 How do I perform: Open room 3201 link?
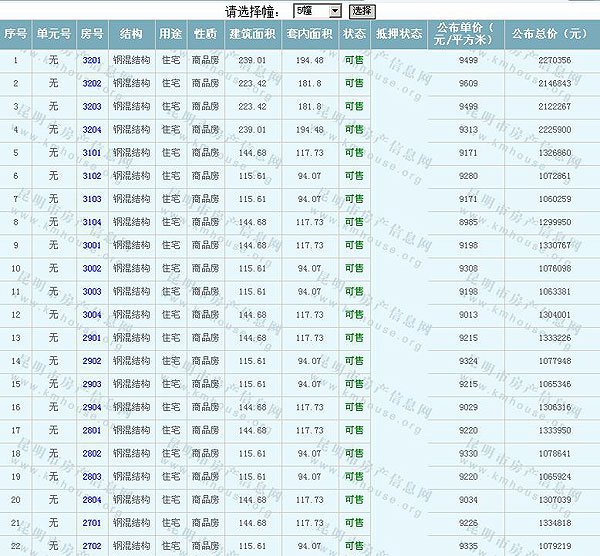(x=92, y=60)
